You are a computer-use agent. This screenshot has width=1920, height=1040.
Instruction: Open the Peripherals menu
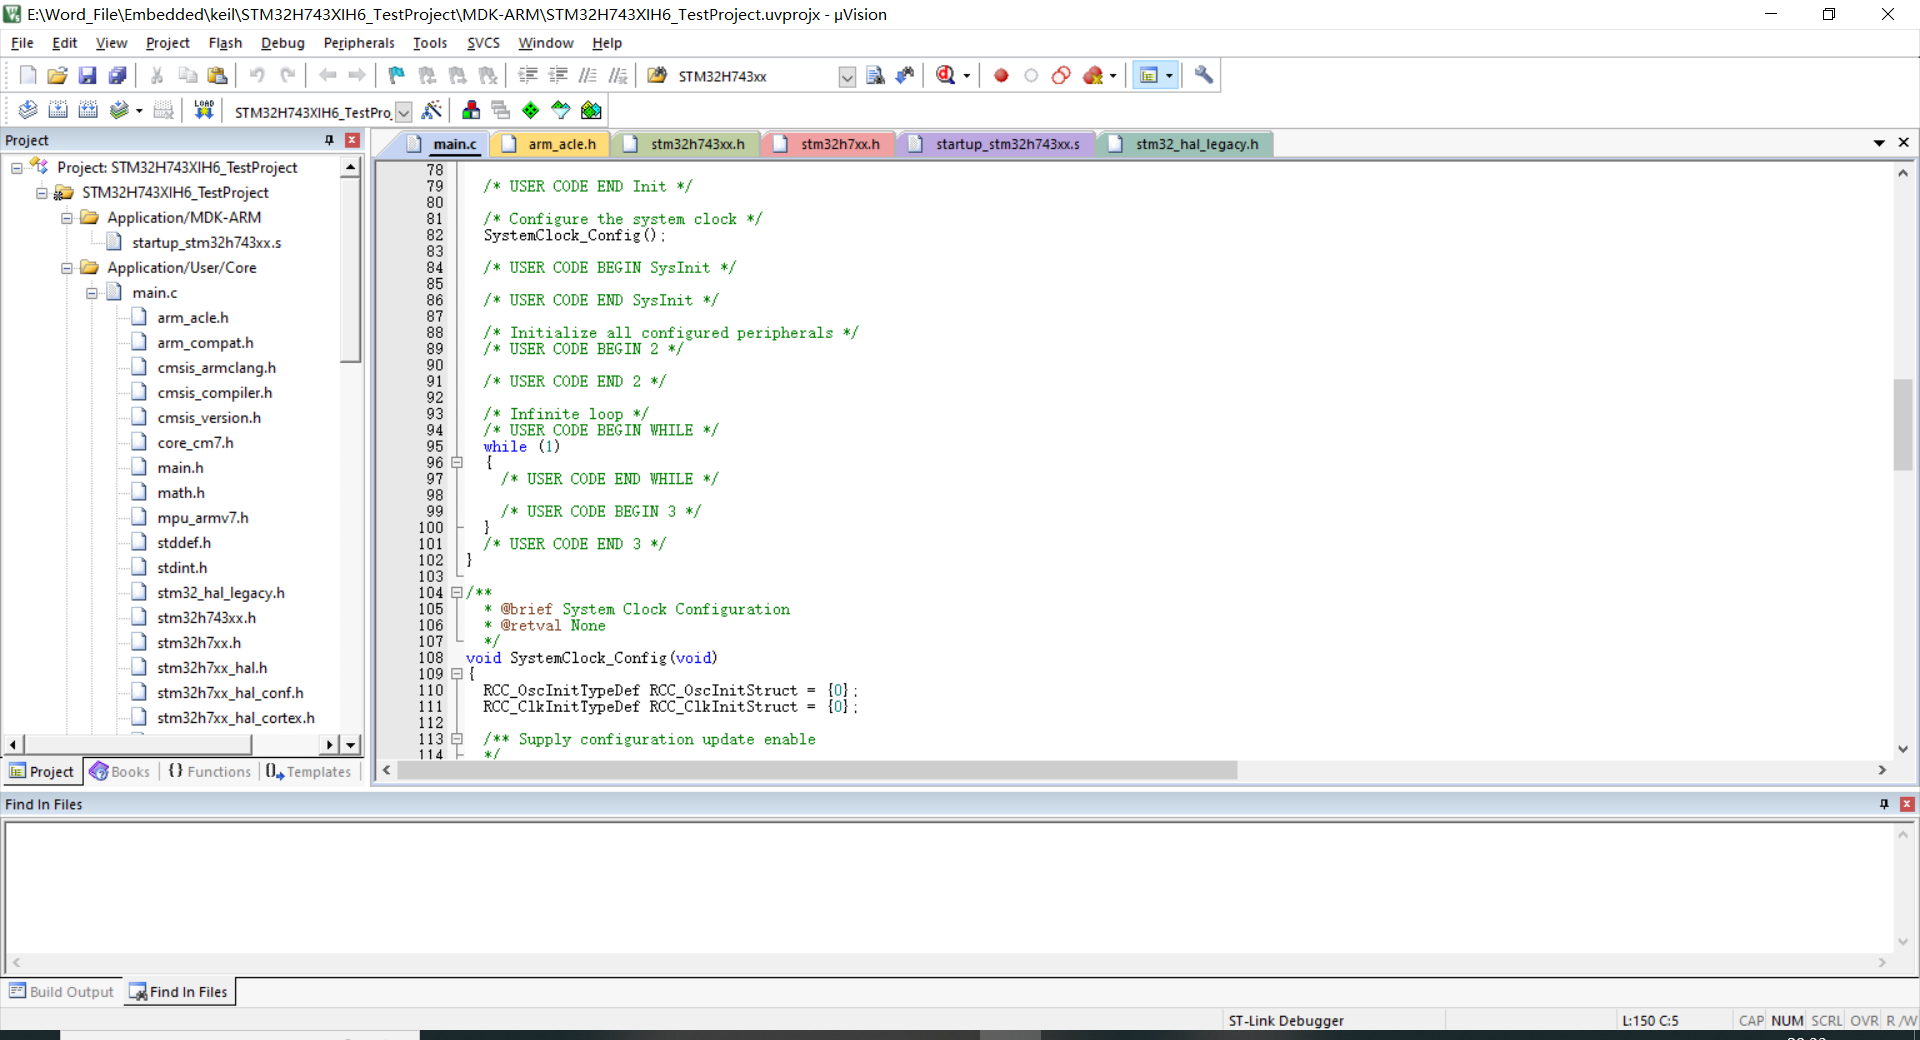click(359, 43)
